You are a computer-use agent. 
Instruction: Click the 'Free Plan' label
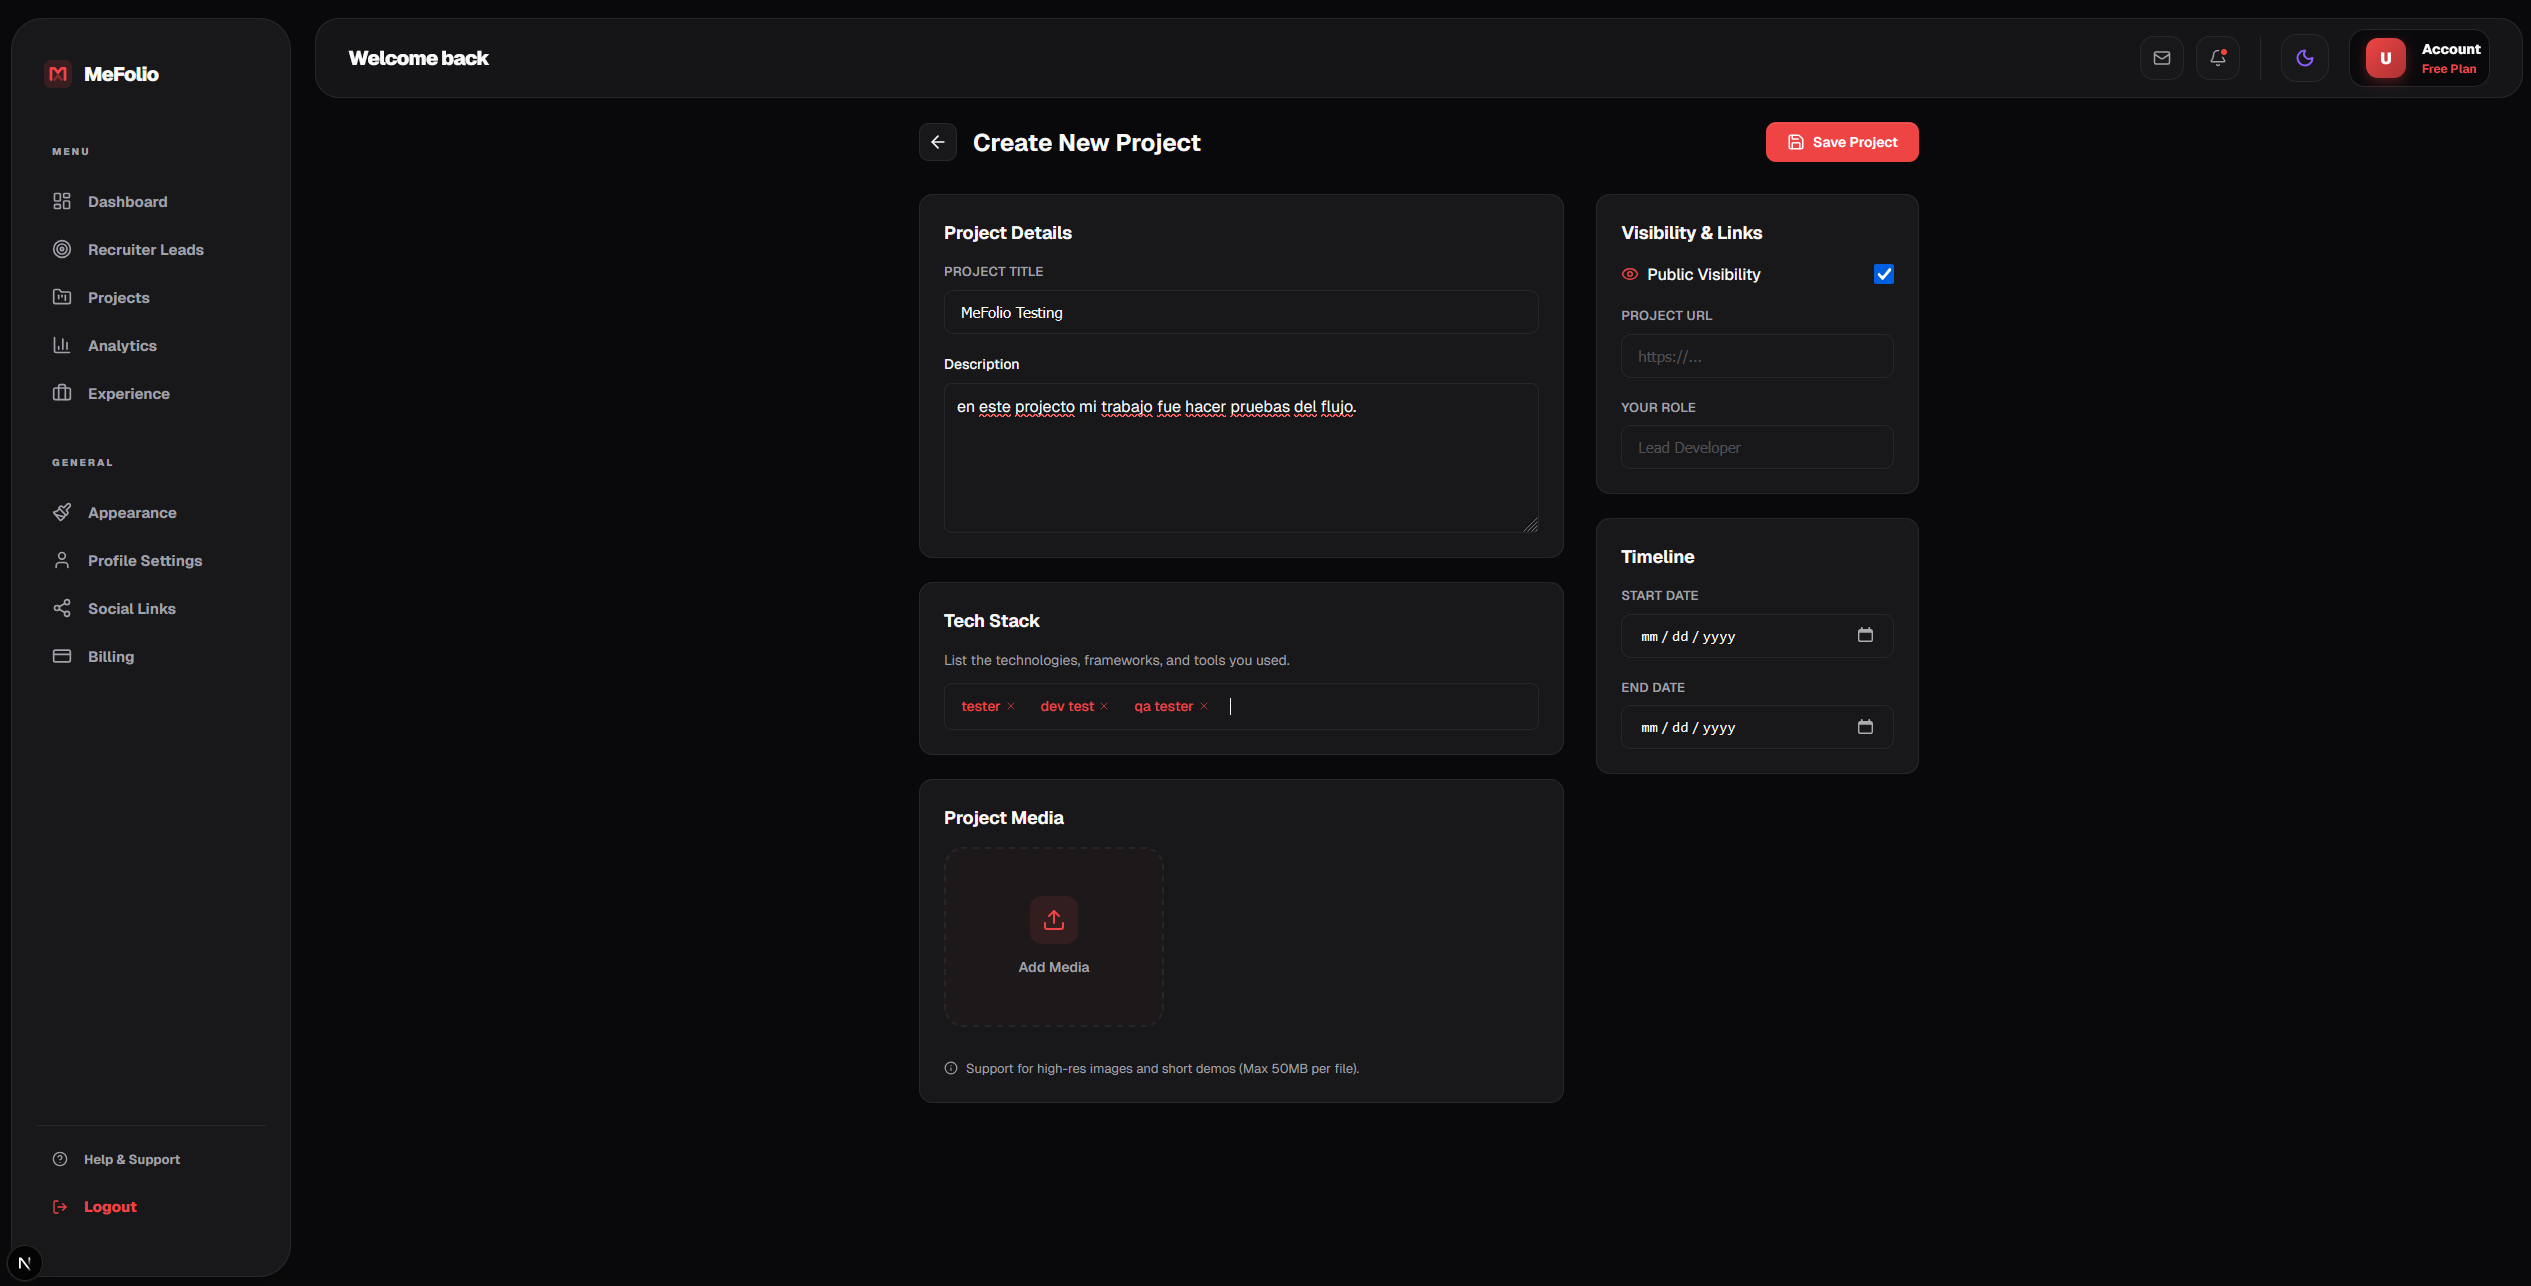(x=2448, y=69)
